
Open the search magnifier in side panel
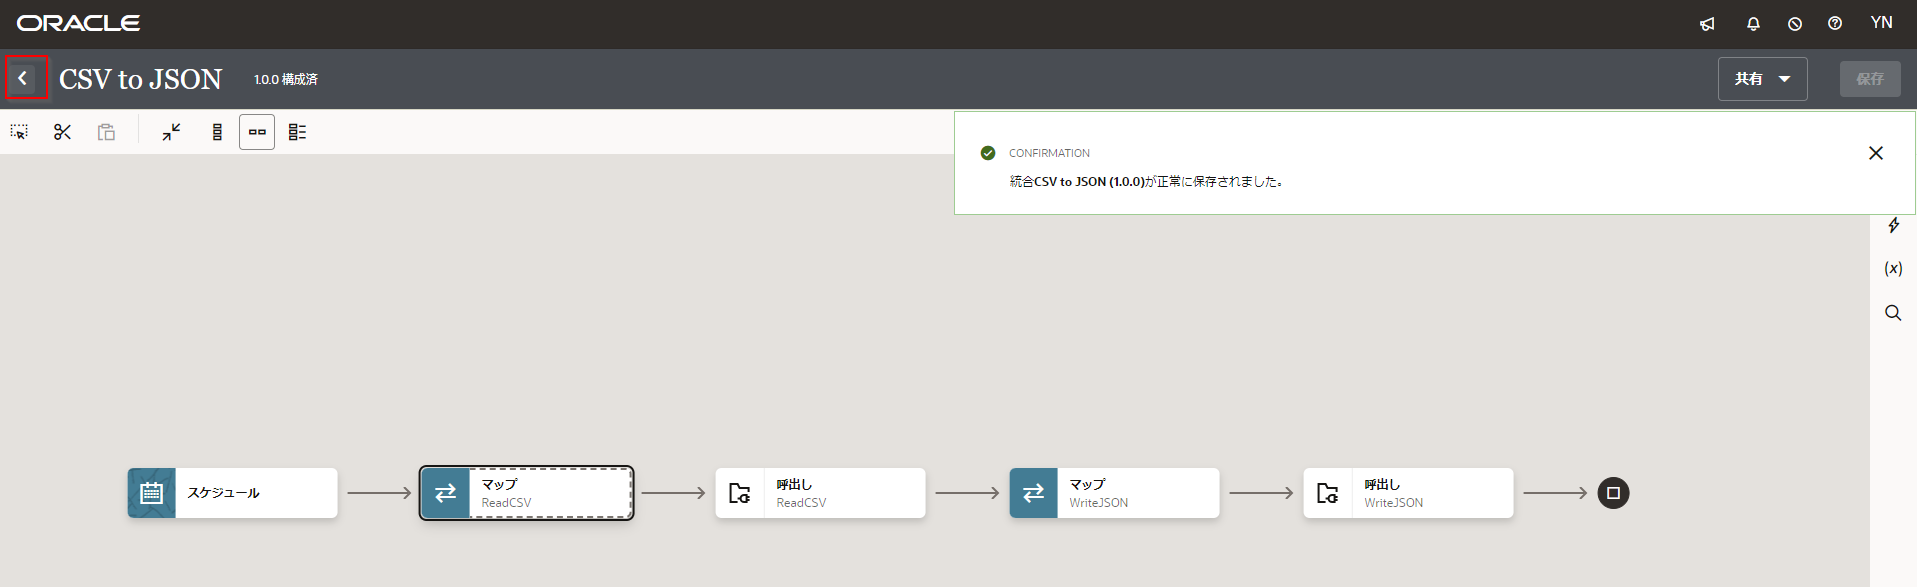click(1893, 313)
